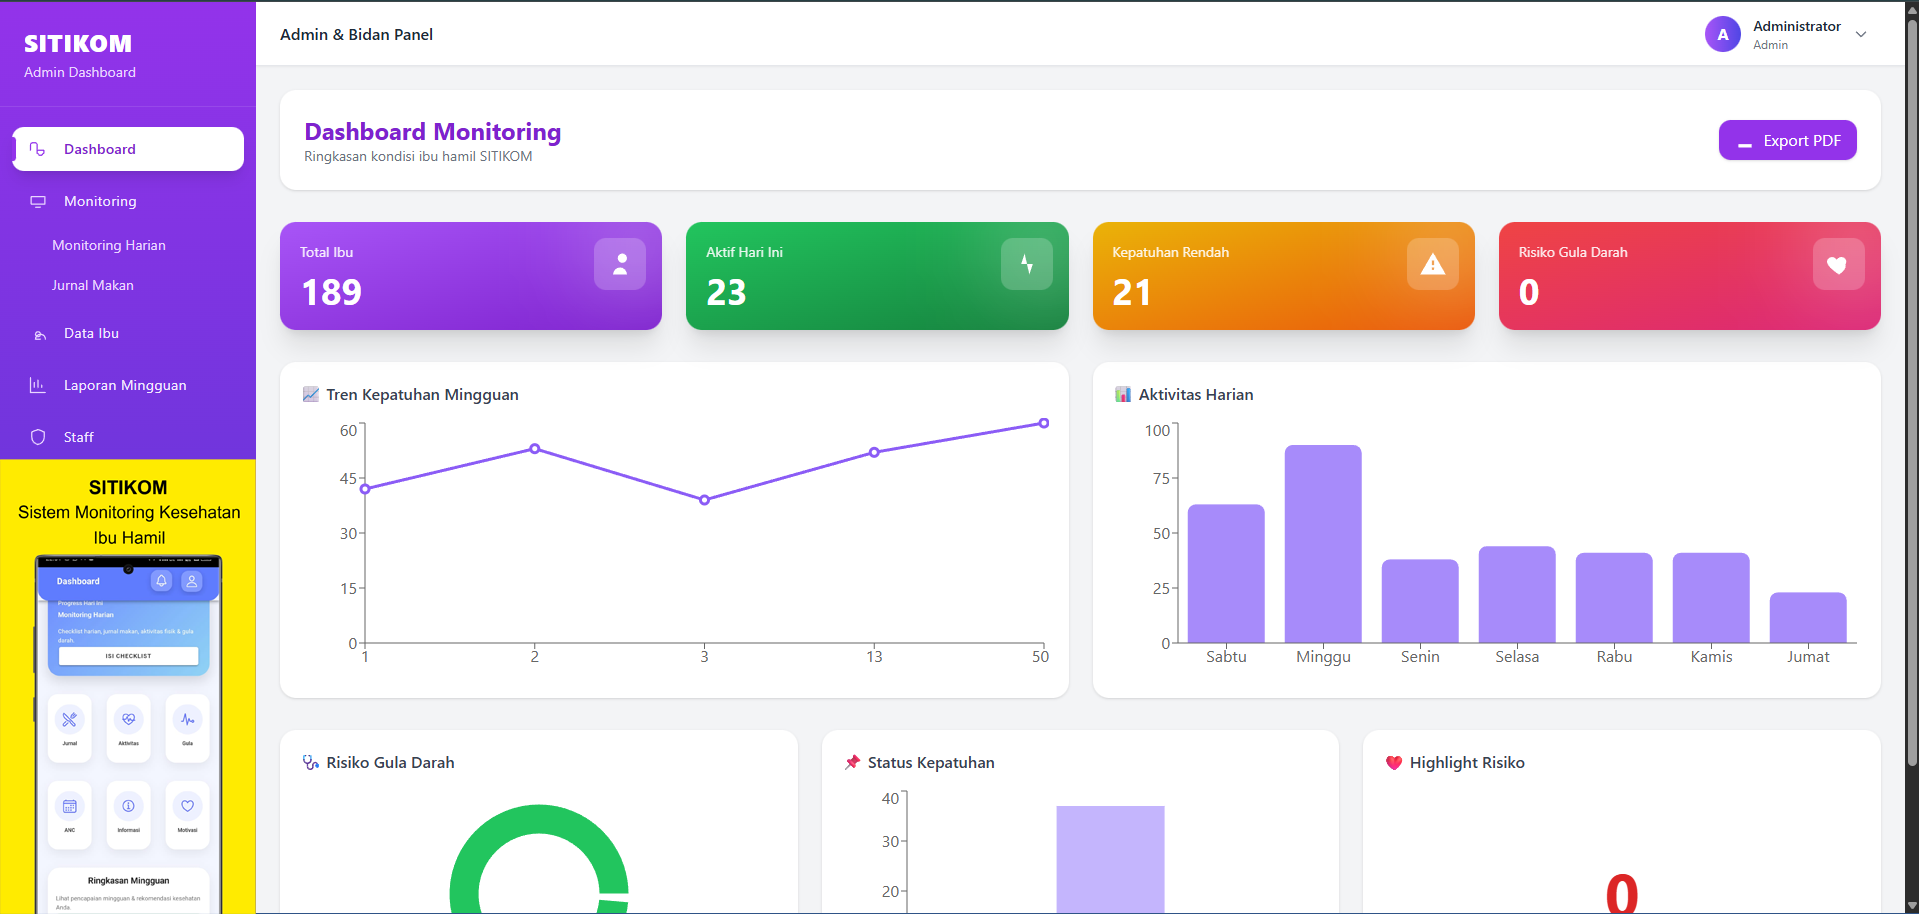Click the purple bar in Status Kepatuhan chart
The height and width of the screenshot is (914, 1919).
(x=1110, y=860)
